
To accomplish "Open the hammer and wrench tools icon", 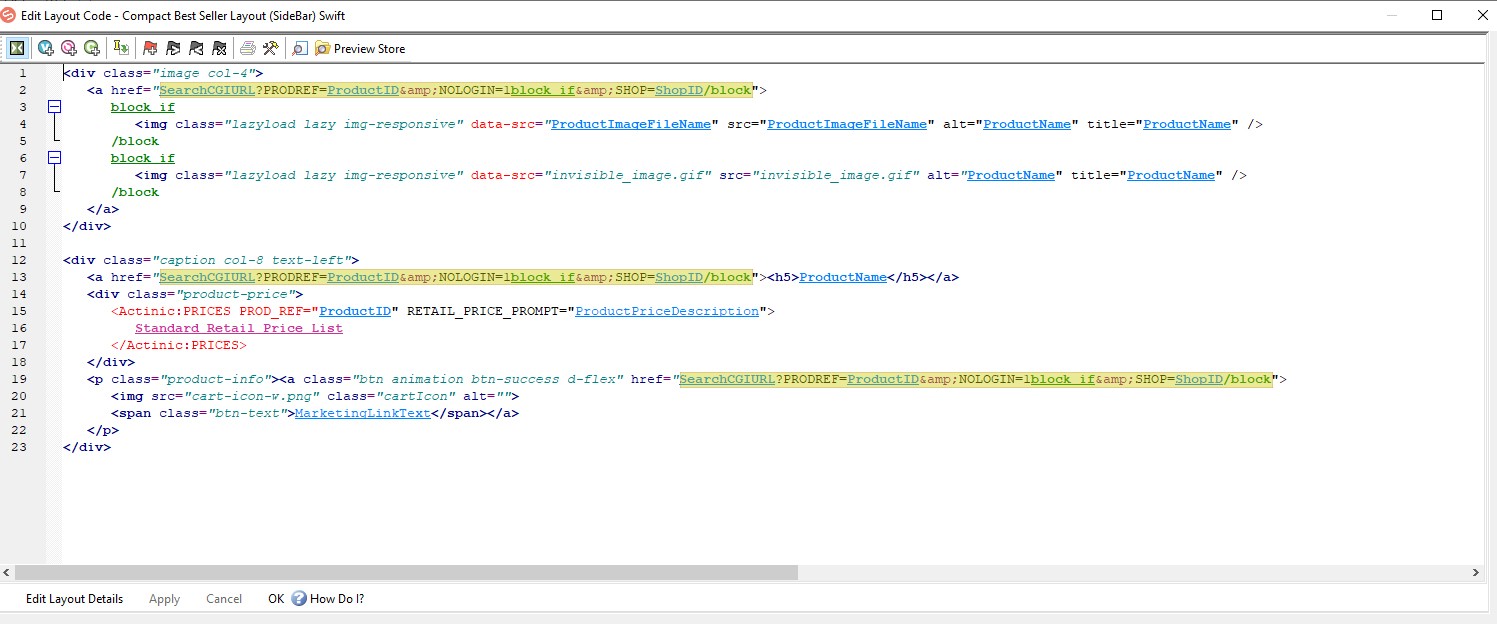I will click(270, 48).
